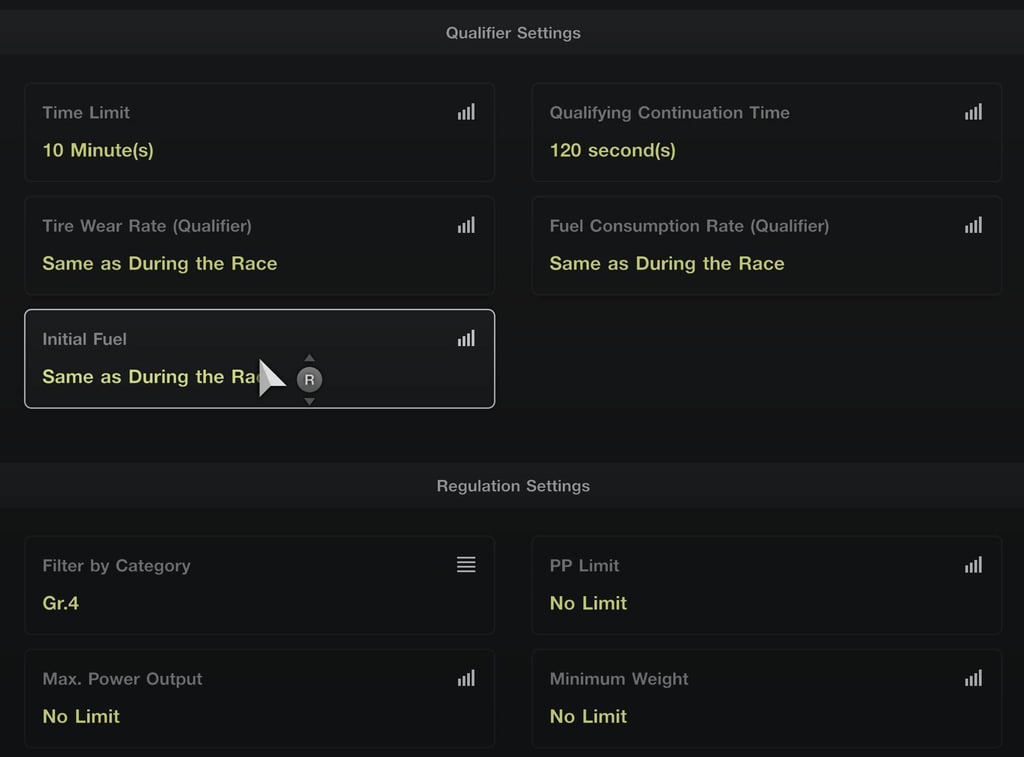Open the Time Limit 10 Minute(s) setting

pyautogui.click(x=259, y=132)
